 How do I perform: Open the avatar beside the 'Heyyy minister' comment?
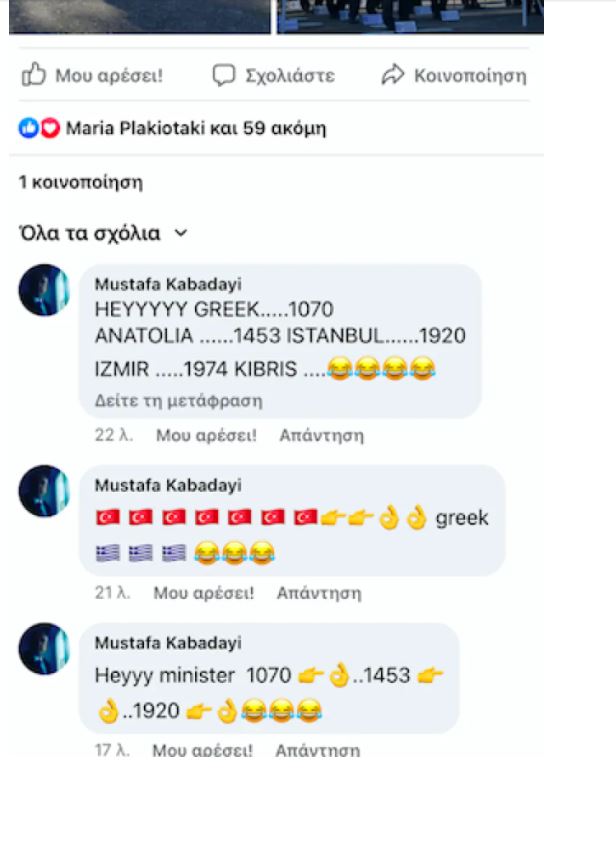(44, 649)
